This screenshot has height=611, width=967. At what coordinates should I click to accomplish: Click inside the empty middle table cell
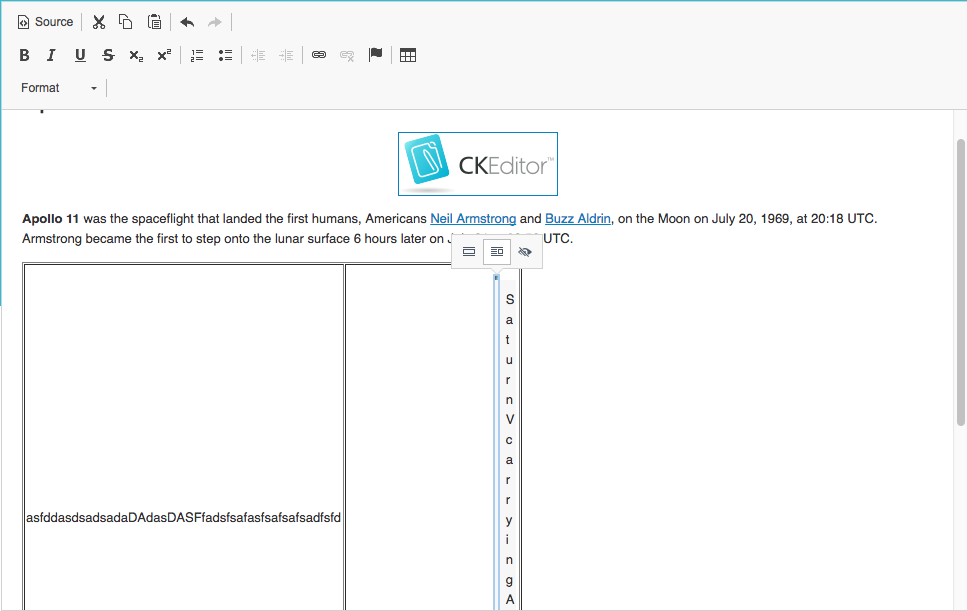pyautogui.click(x=419, y=438)
